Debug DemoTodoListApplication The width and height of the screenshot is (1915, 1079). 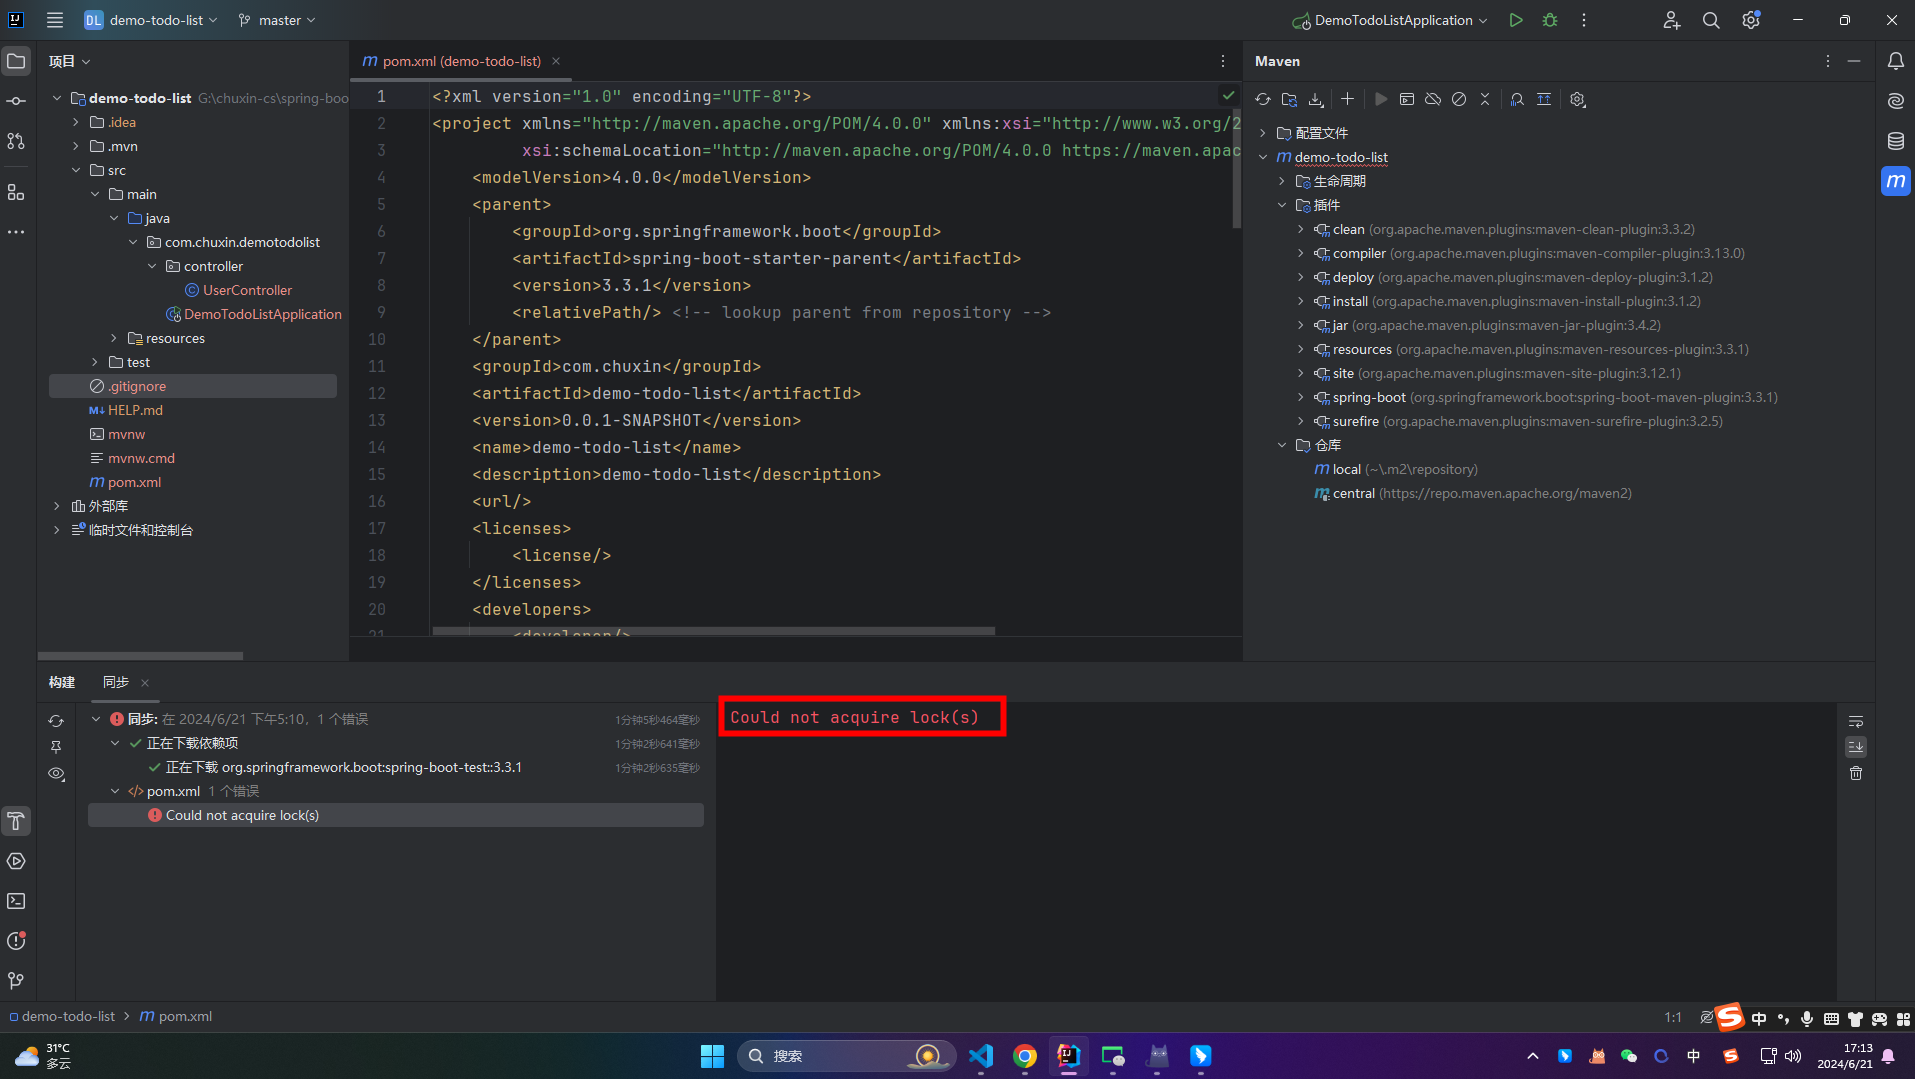1550,20
